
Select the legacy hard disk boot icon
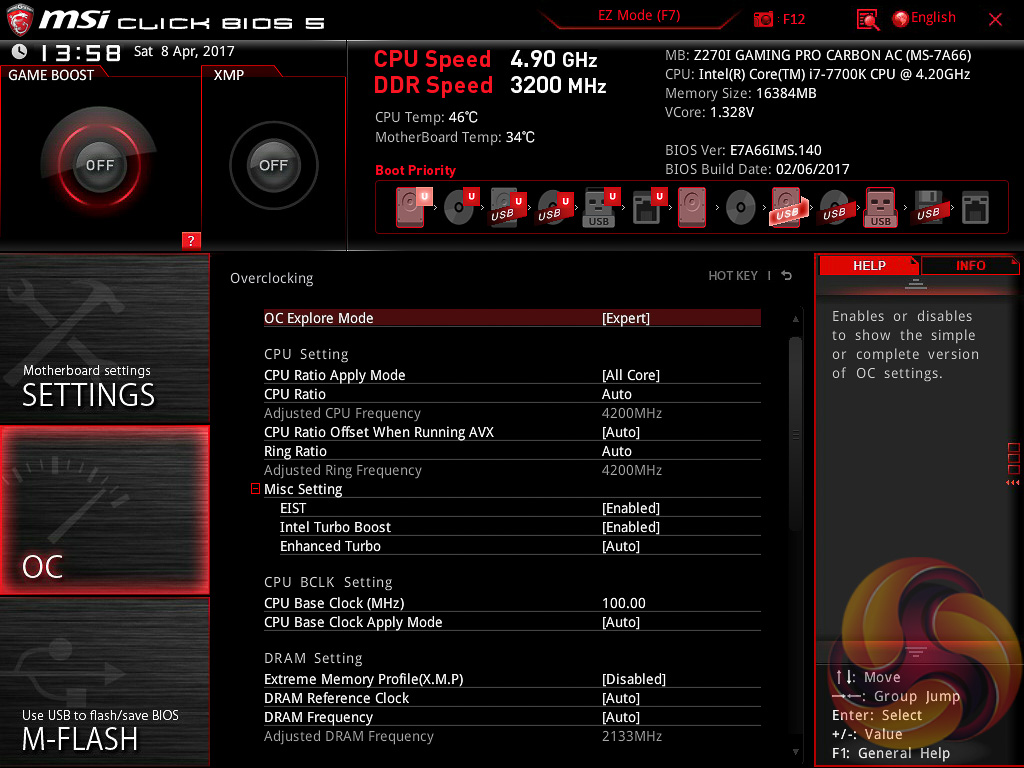pos(692,208)
